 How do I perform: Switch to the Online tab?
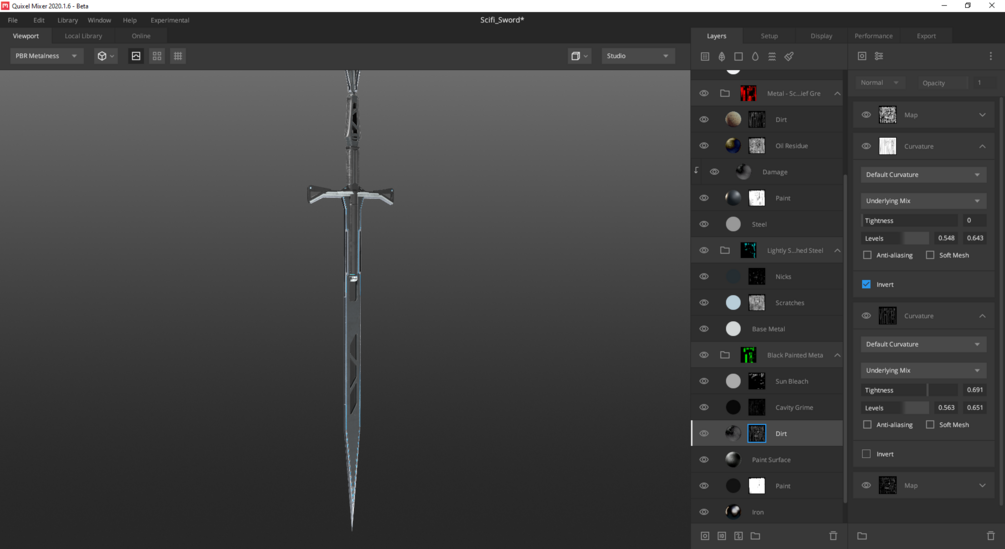[141, 36]
